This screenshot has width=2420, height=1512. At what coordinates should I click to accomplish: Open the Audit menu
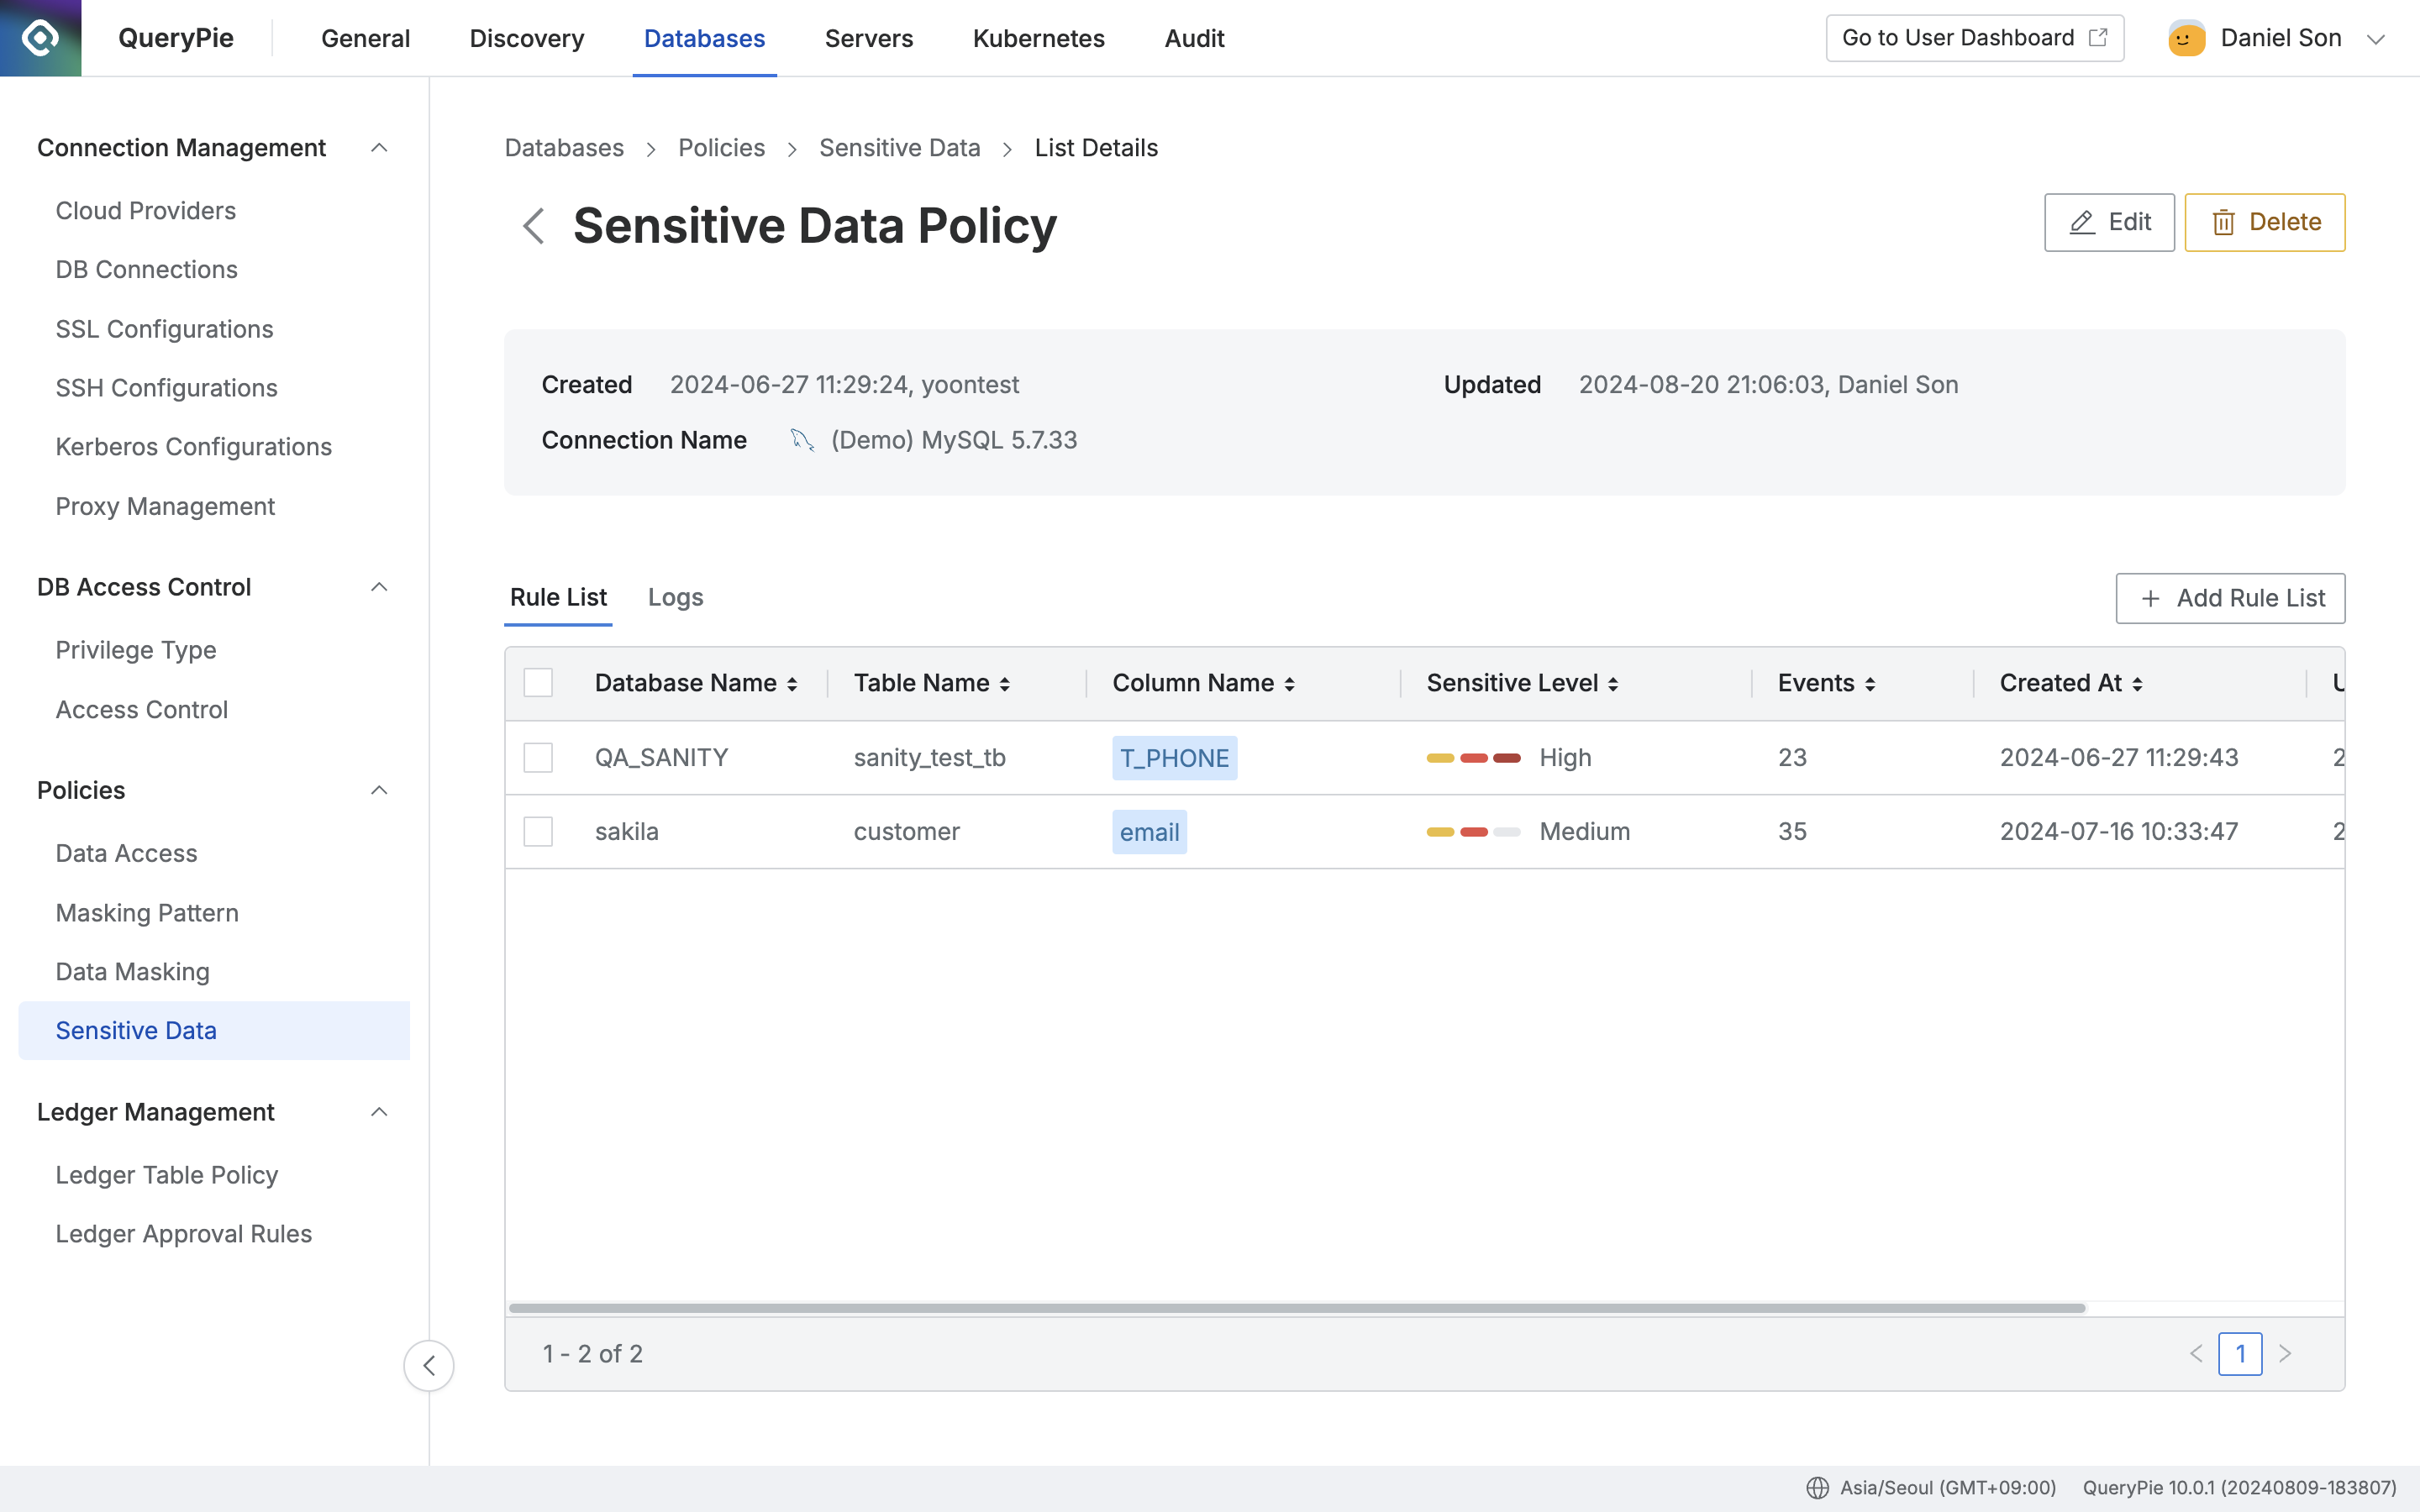click(x=1193, y=38)
